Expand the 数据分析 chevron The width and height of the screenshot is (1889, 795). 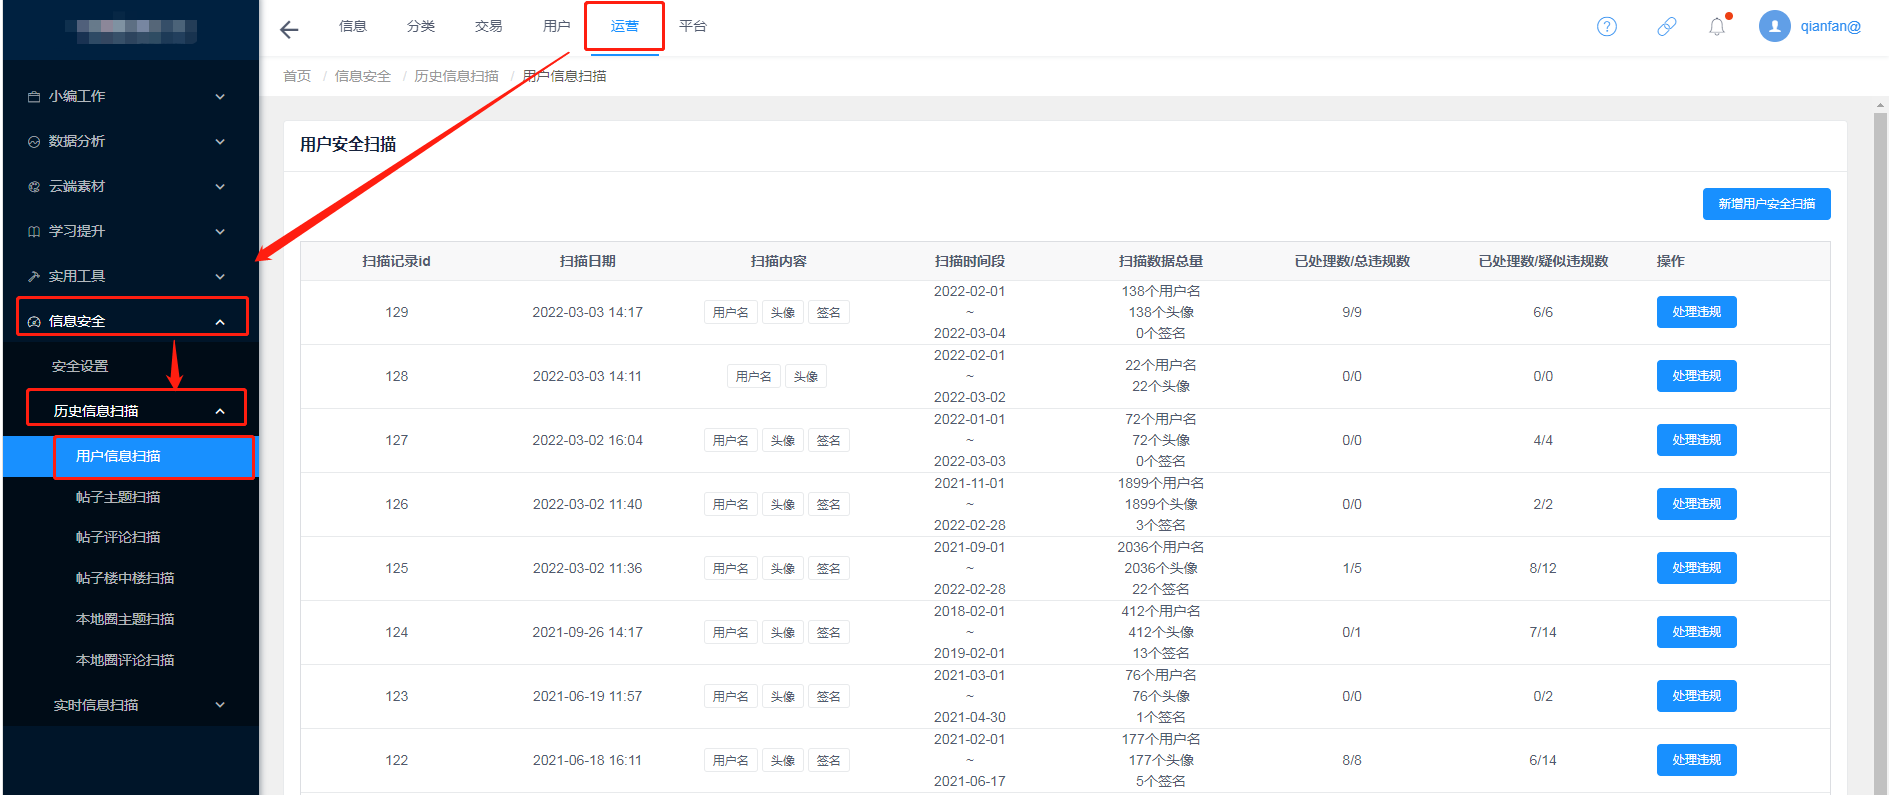pyautogui.click(x=220, y=142)
